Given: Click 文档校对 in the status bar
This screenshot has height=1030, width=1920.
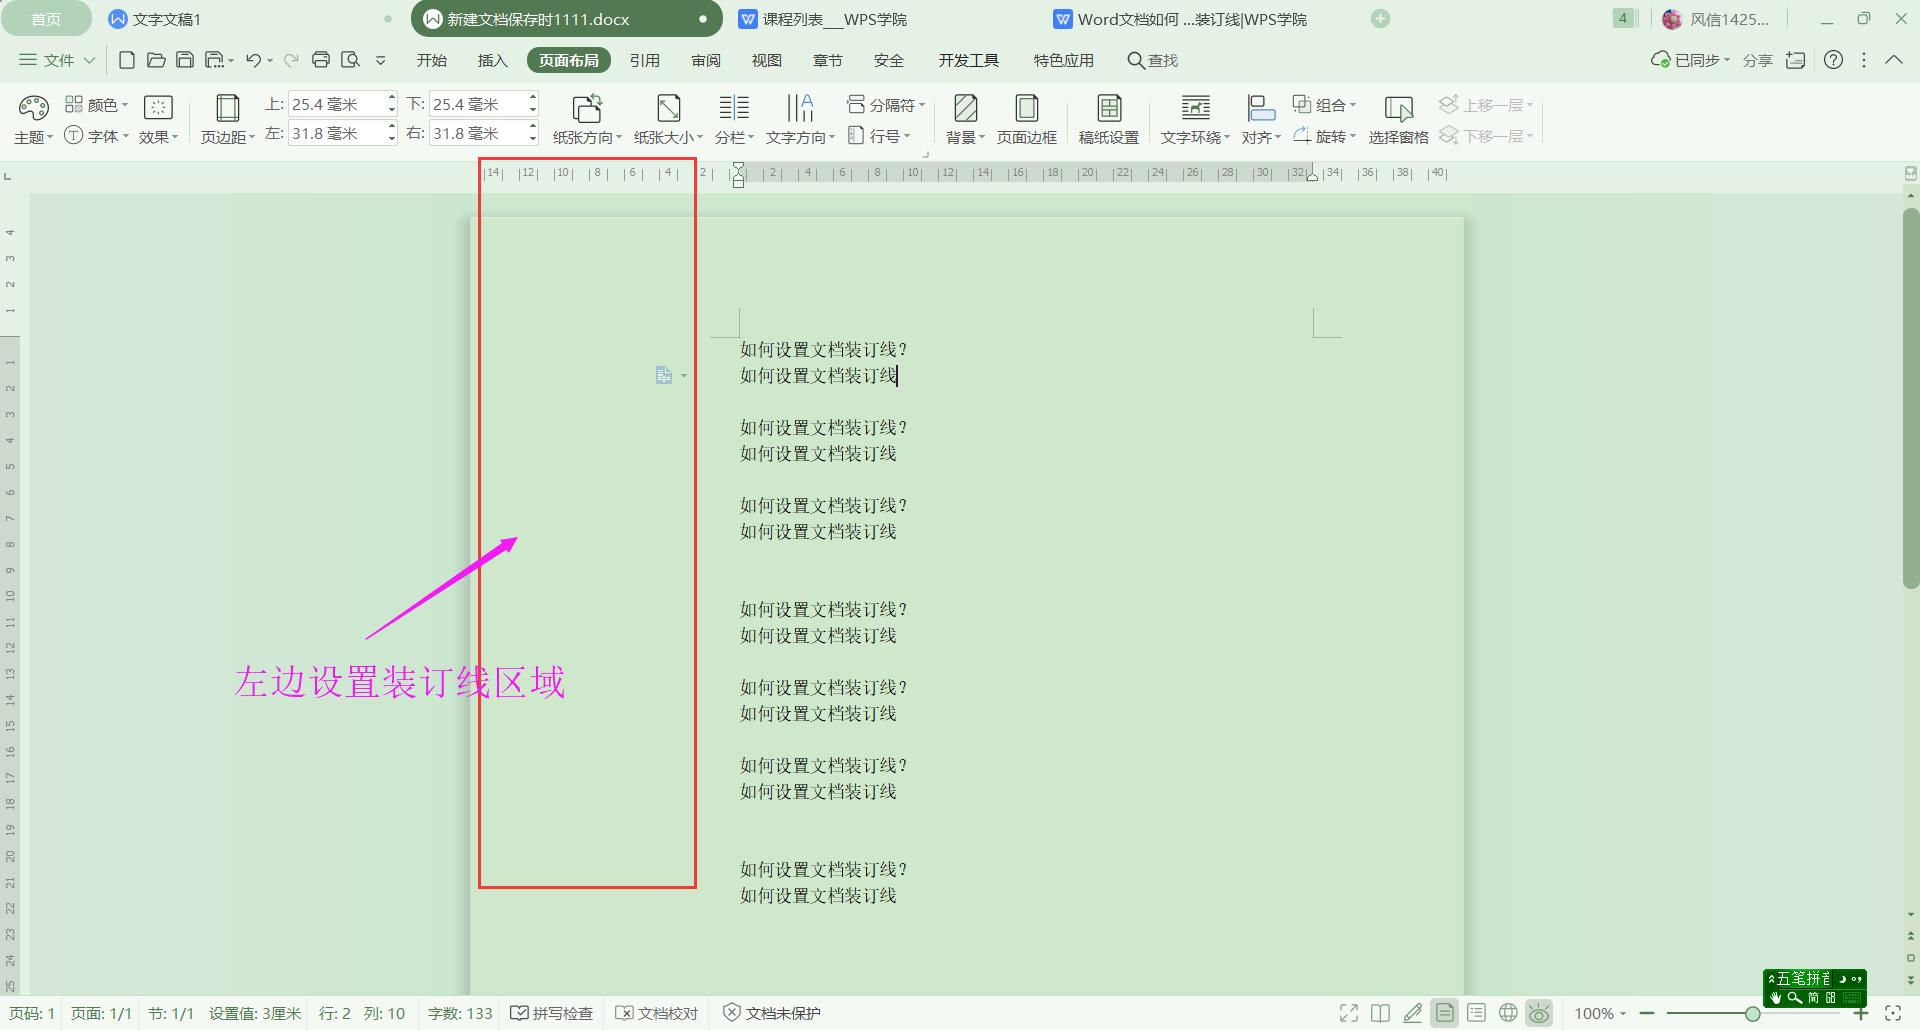Looking at the screenshot, I should click(655, 1012).
